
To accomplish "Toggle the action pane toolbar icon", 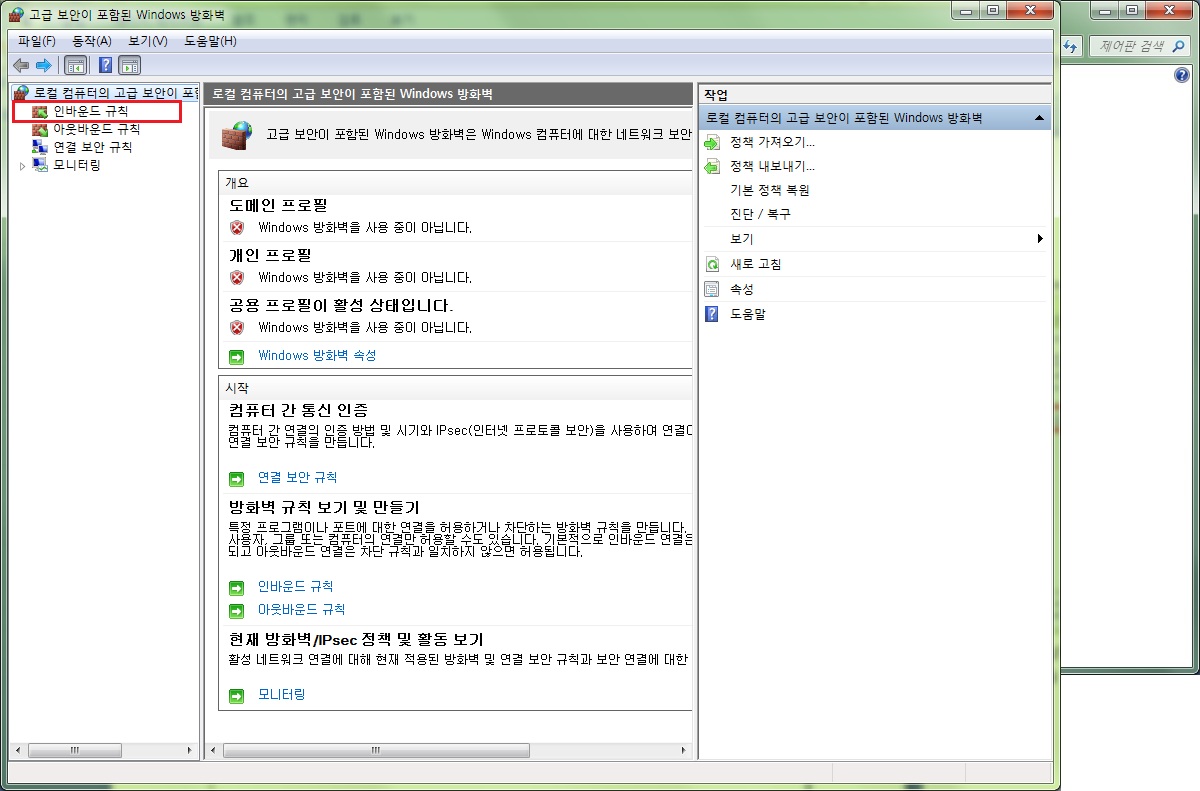I will coord(130,65).
